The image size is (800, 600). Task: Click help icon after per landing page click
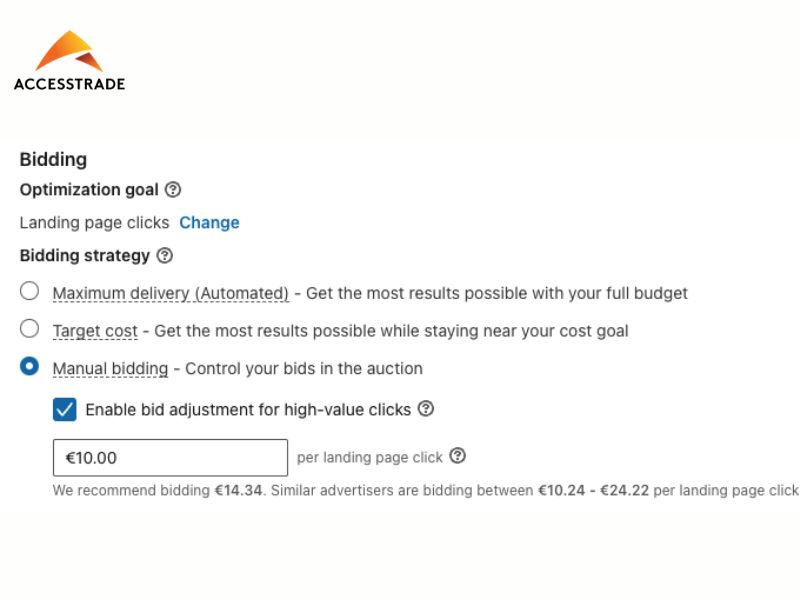click(457, 456)
